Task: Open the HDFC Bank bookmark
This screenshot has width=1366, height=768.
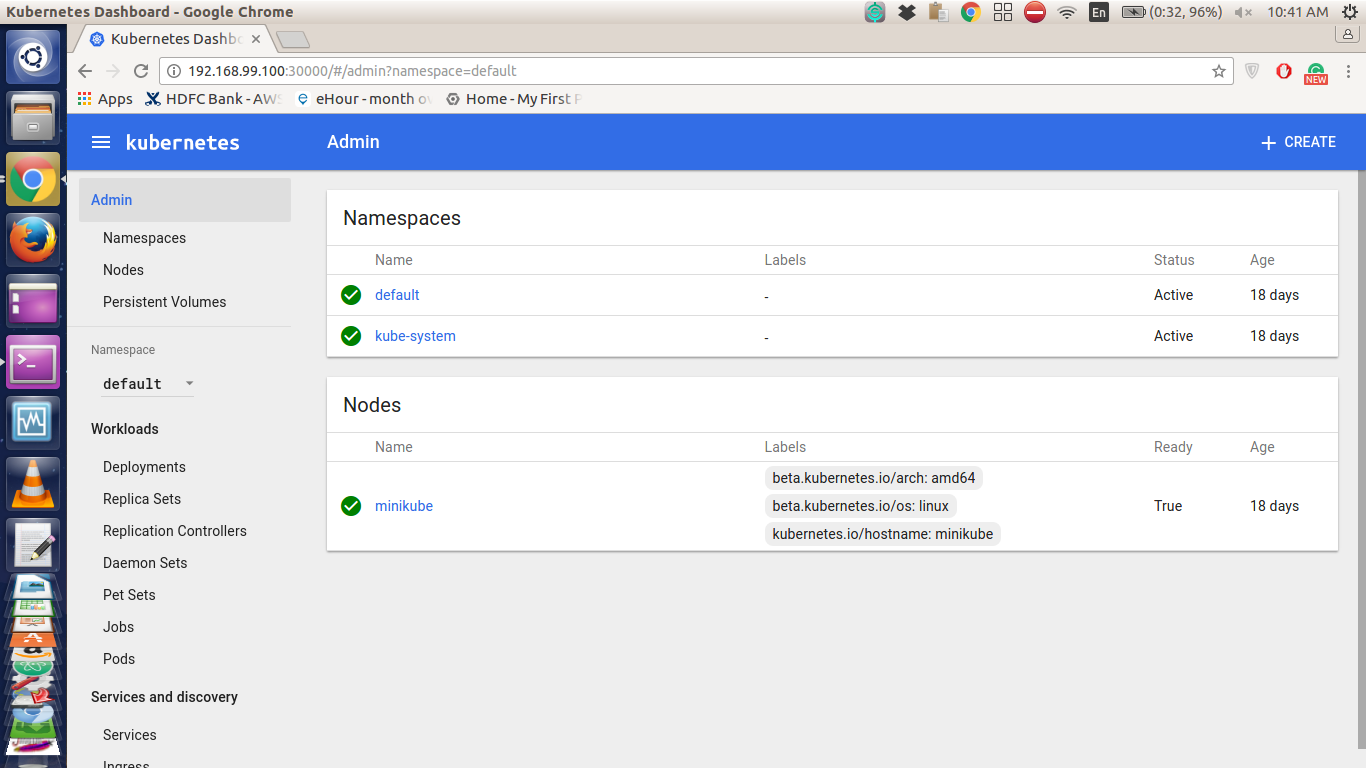Action: coord(215,99)
